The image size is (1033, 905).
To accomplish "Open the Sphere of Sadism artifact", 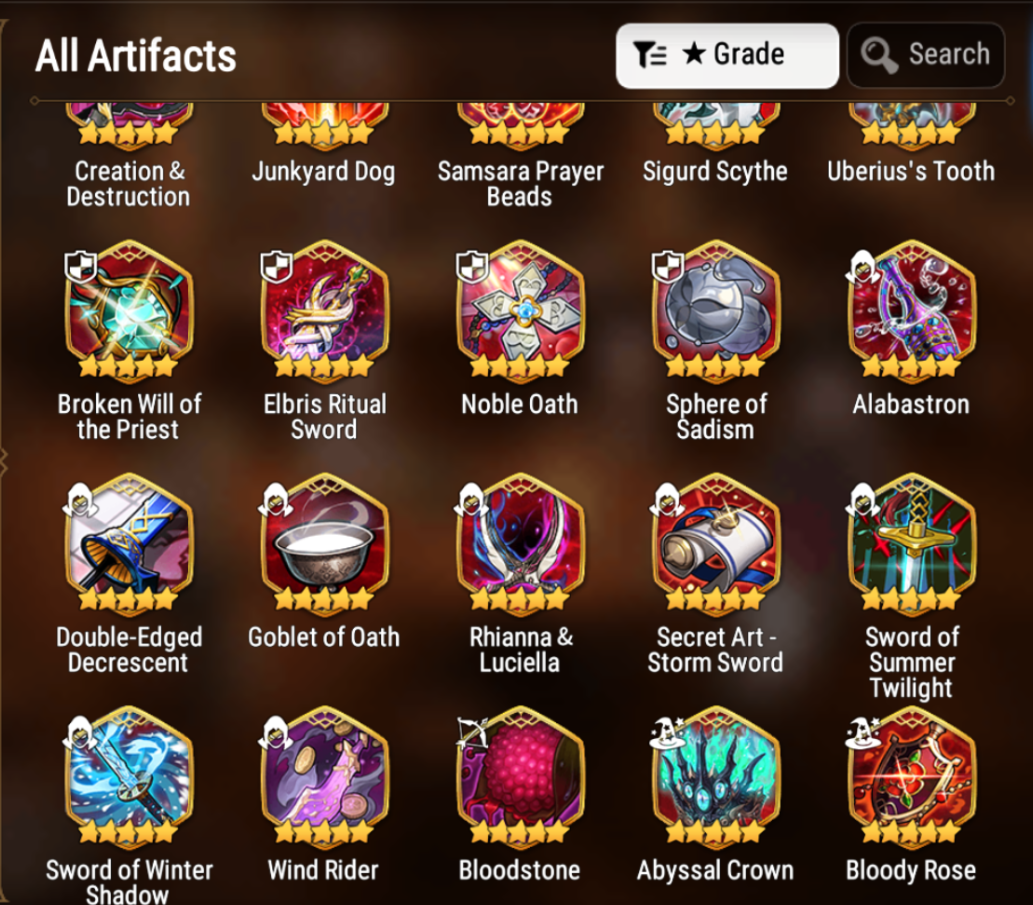I will (x=716, y=312).
